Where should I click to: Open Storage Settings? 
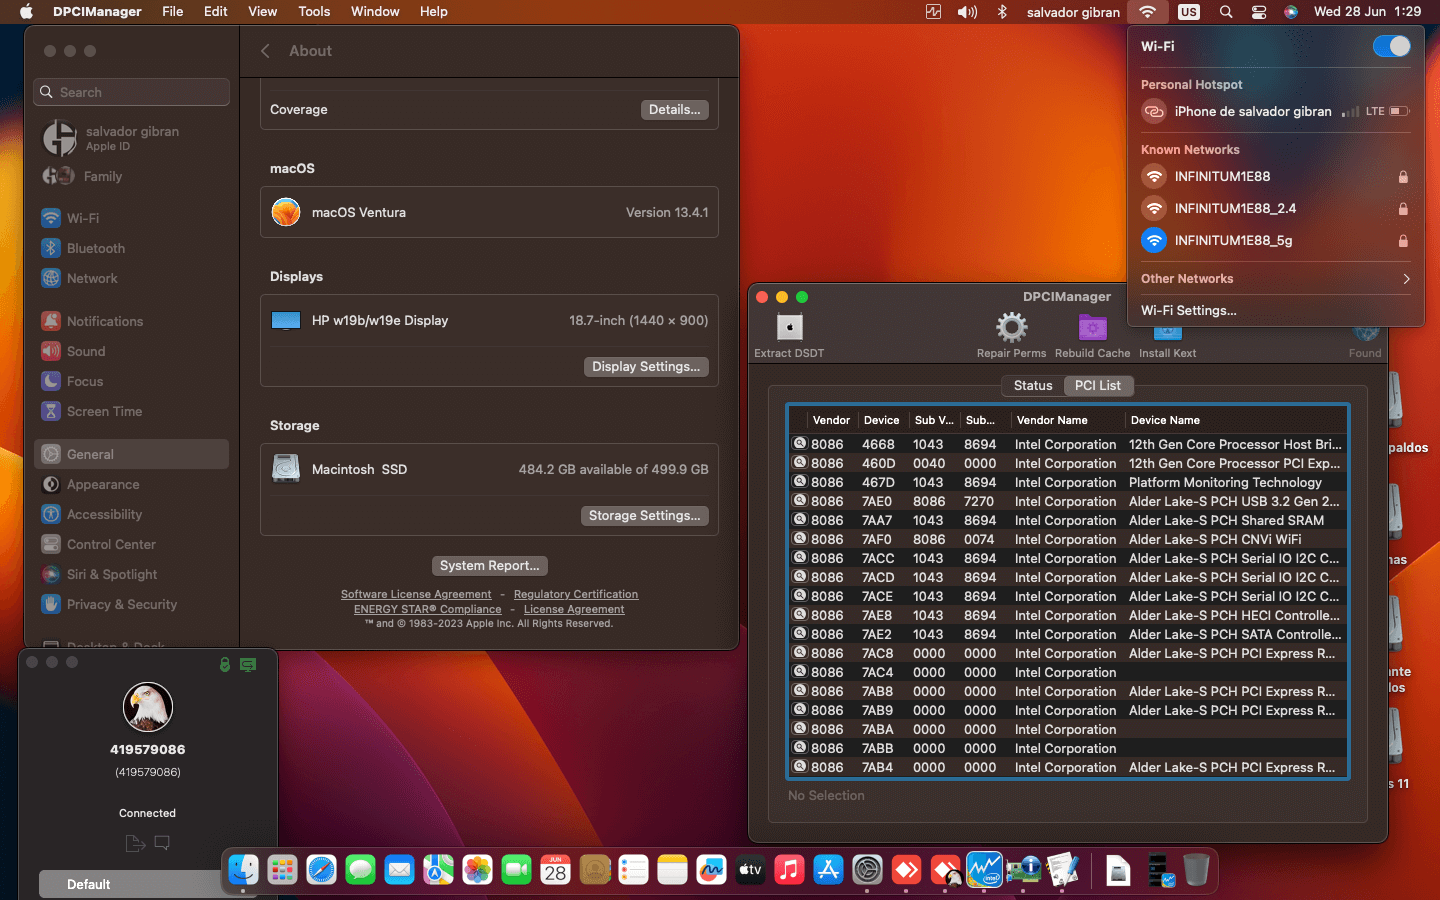[x=645, y=516]
